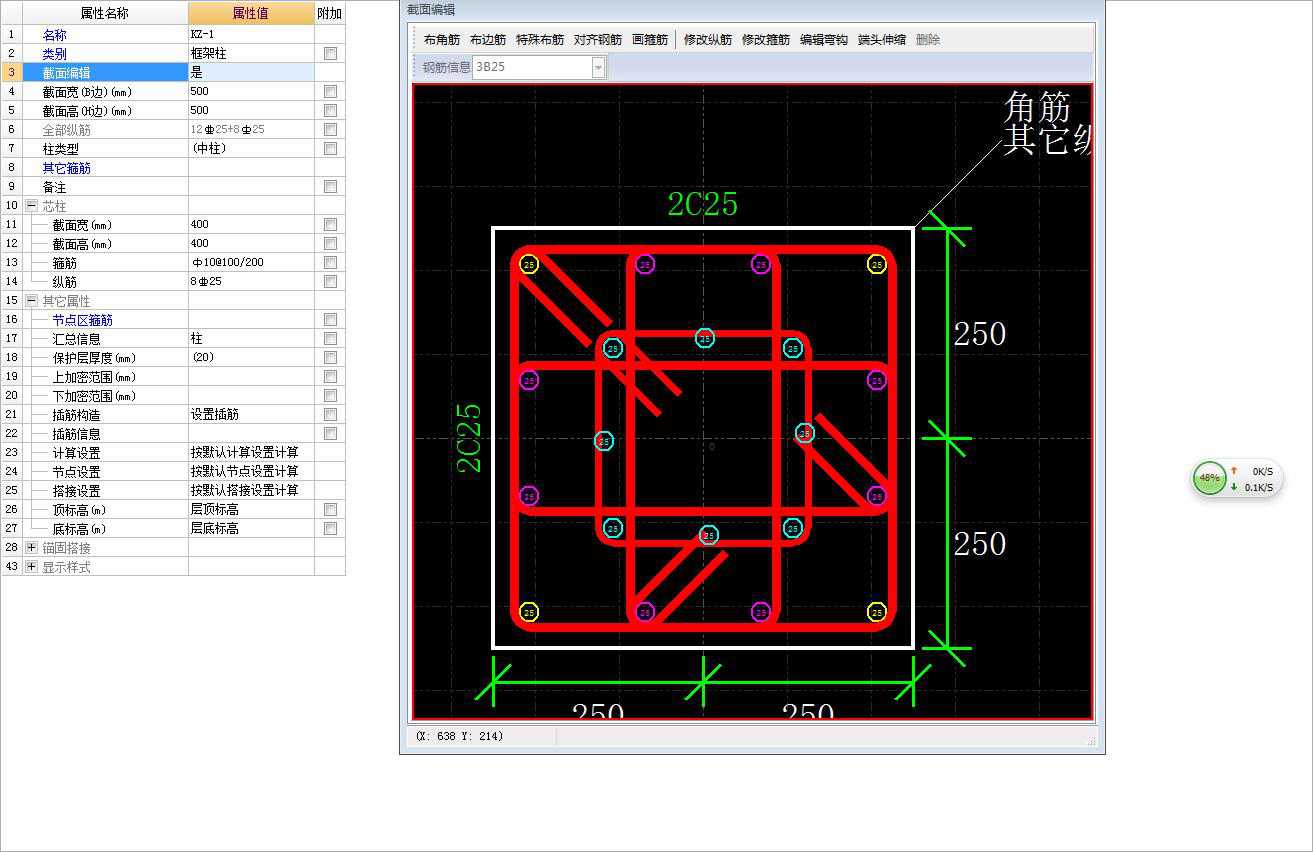Click the 截面编辑 window title bar

point(752,9)
